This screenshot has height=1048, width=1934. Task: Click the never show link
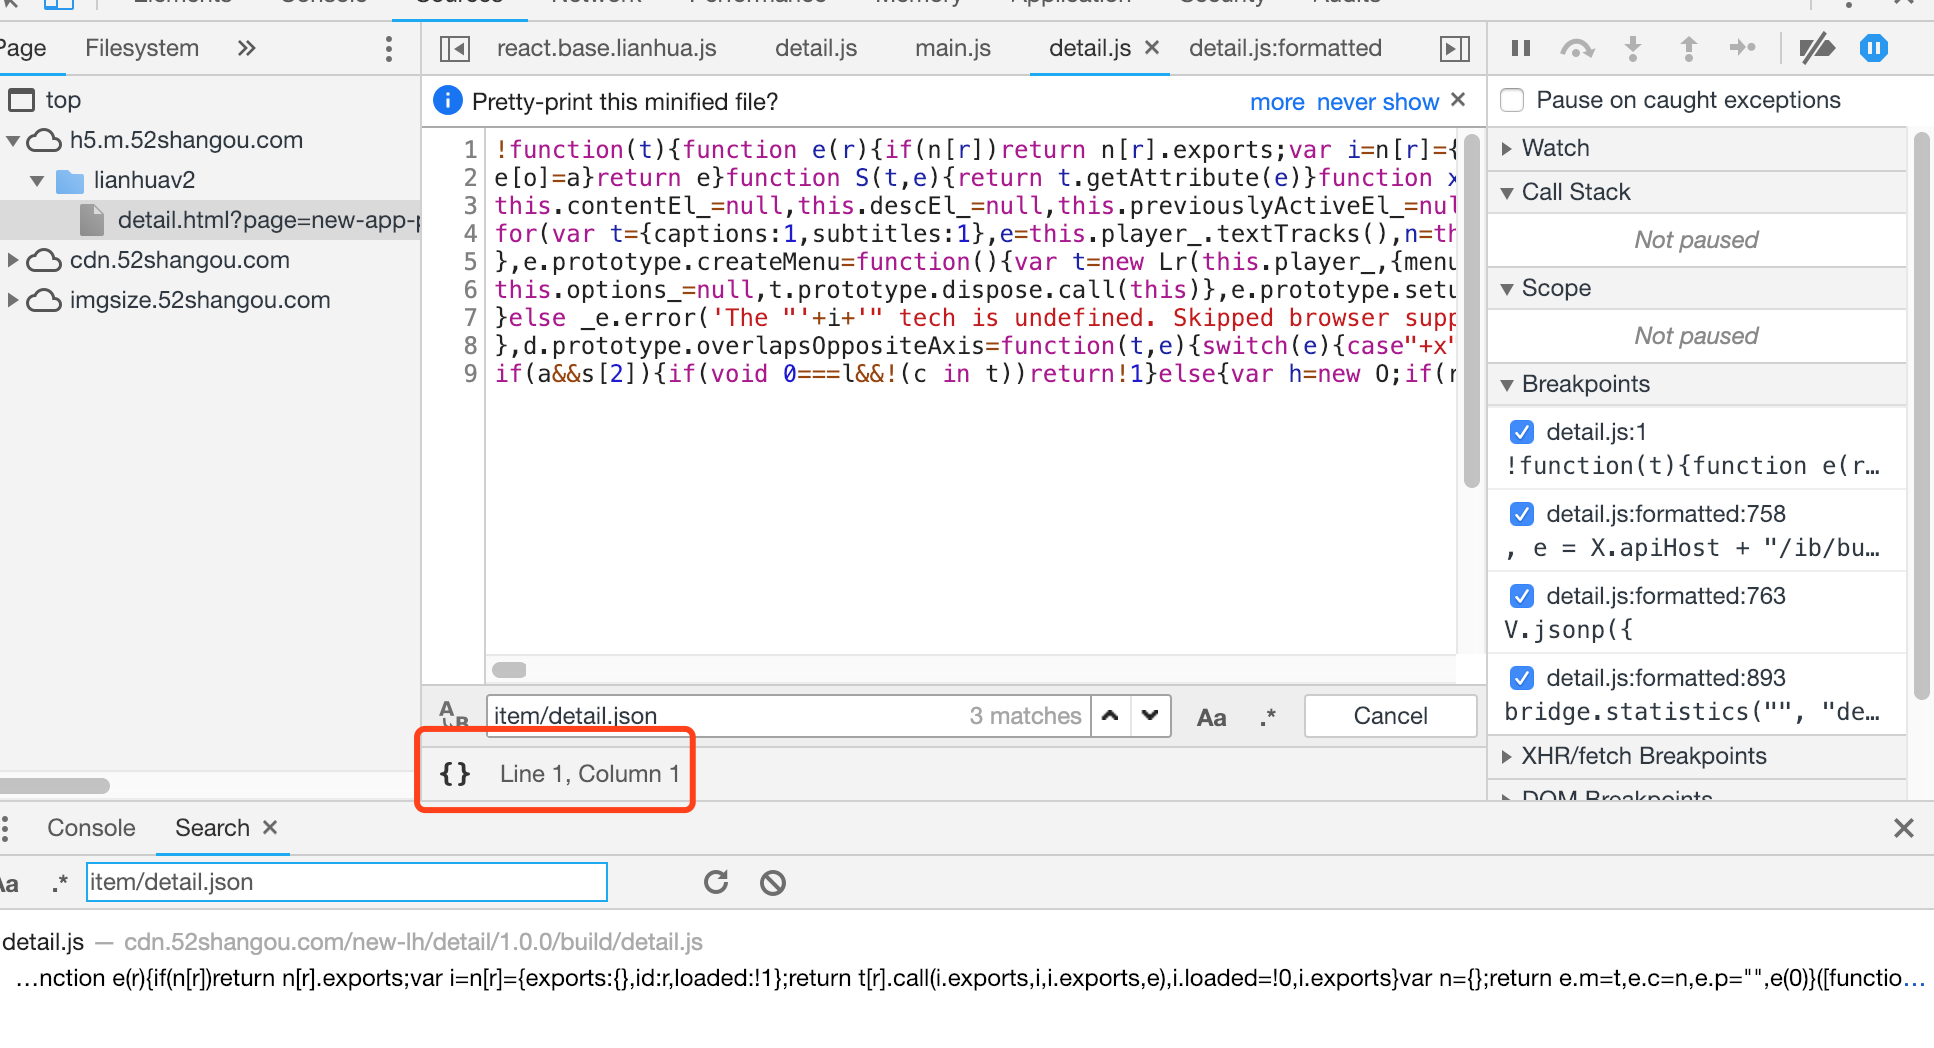click(1378, 102)
